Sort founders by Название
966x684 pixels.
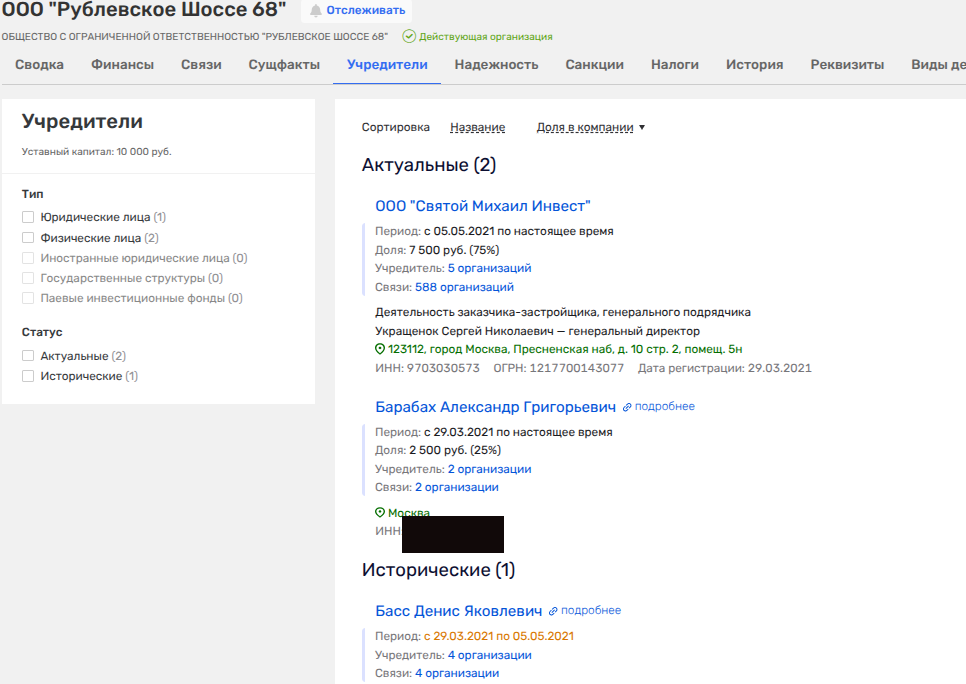point(477,127)
